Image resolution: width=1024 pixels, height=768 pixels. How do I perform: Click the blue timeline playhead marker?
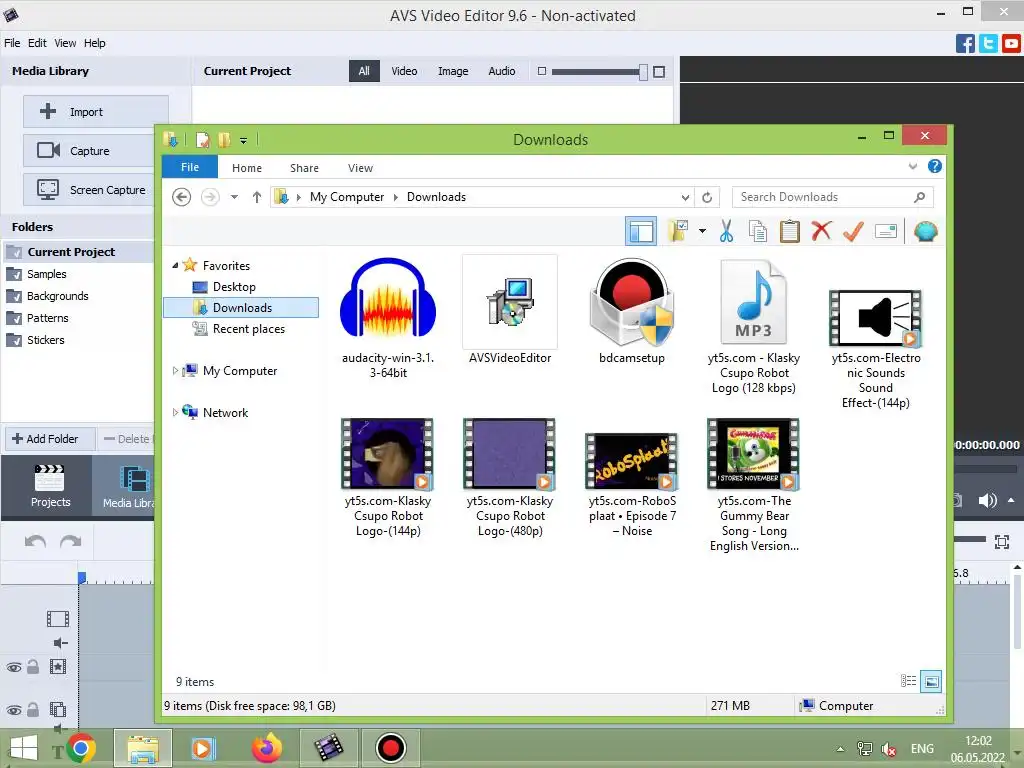pyautogui.click(x=82, y=577)
